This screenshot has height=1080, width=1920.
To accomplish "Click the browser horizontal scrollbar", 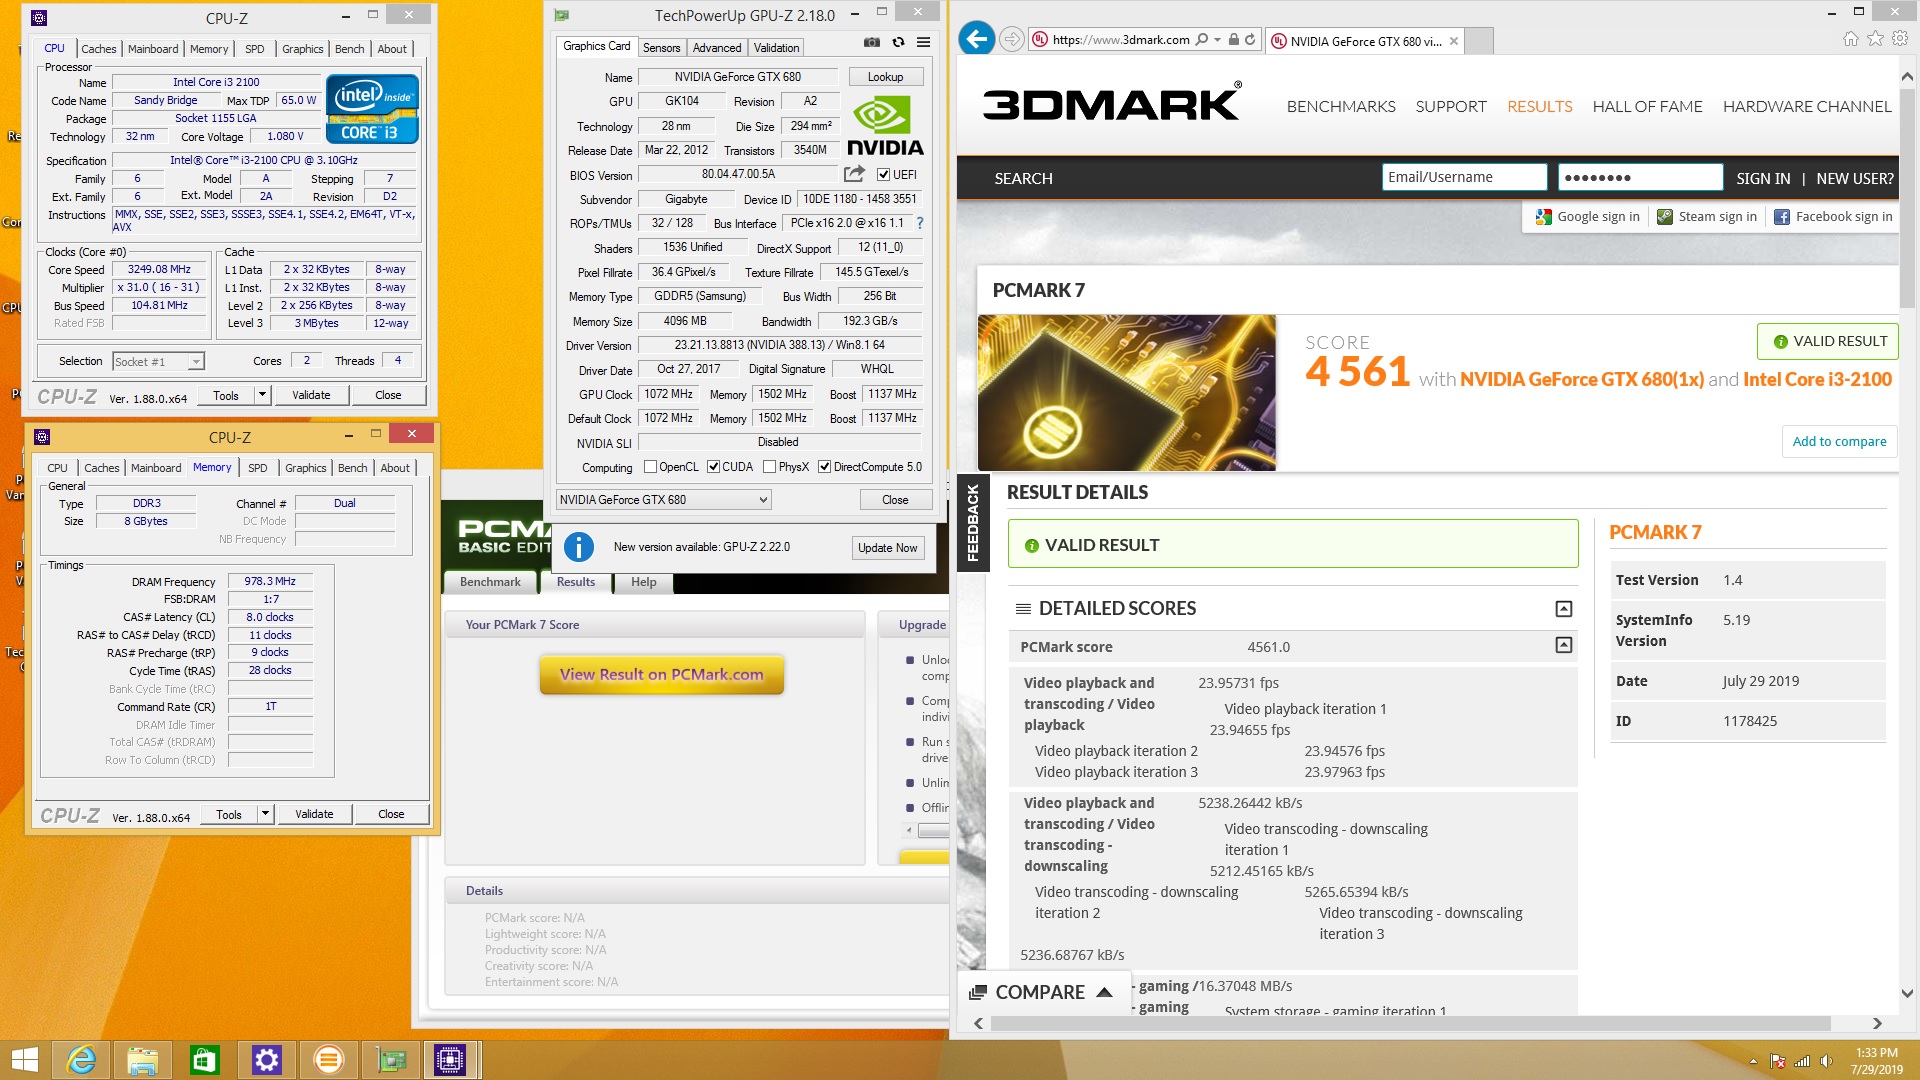I will [1410, 1023].
